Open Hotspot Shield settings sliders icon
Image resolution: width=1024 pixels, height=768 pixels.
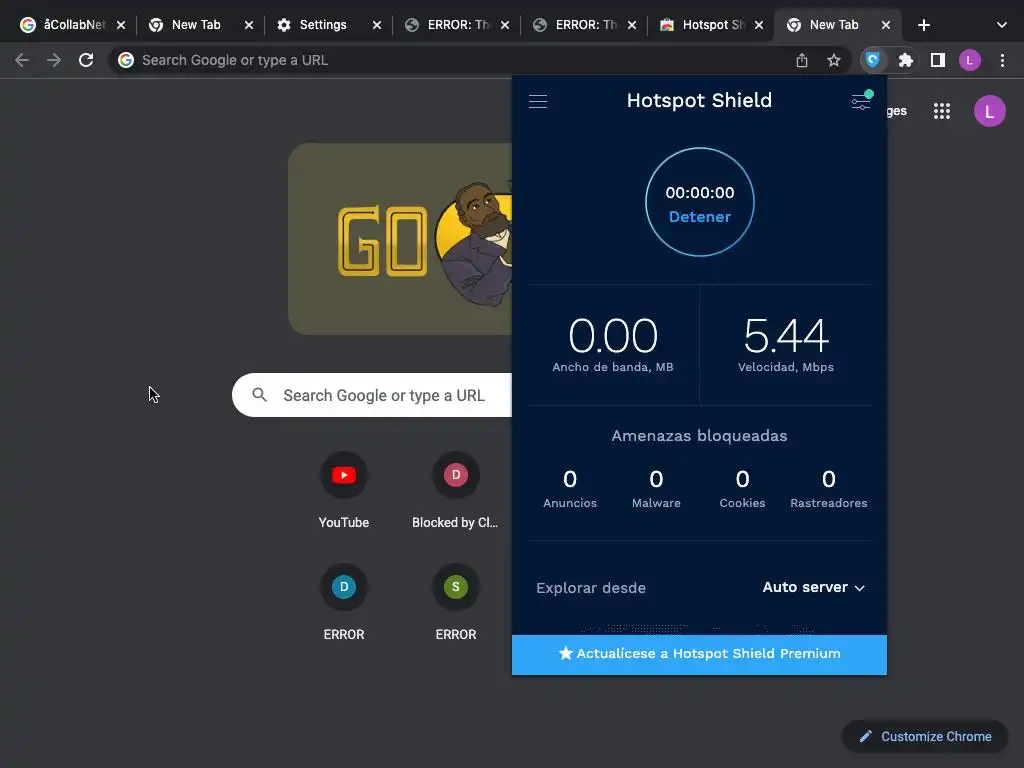coord(861,101)
